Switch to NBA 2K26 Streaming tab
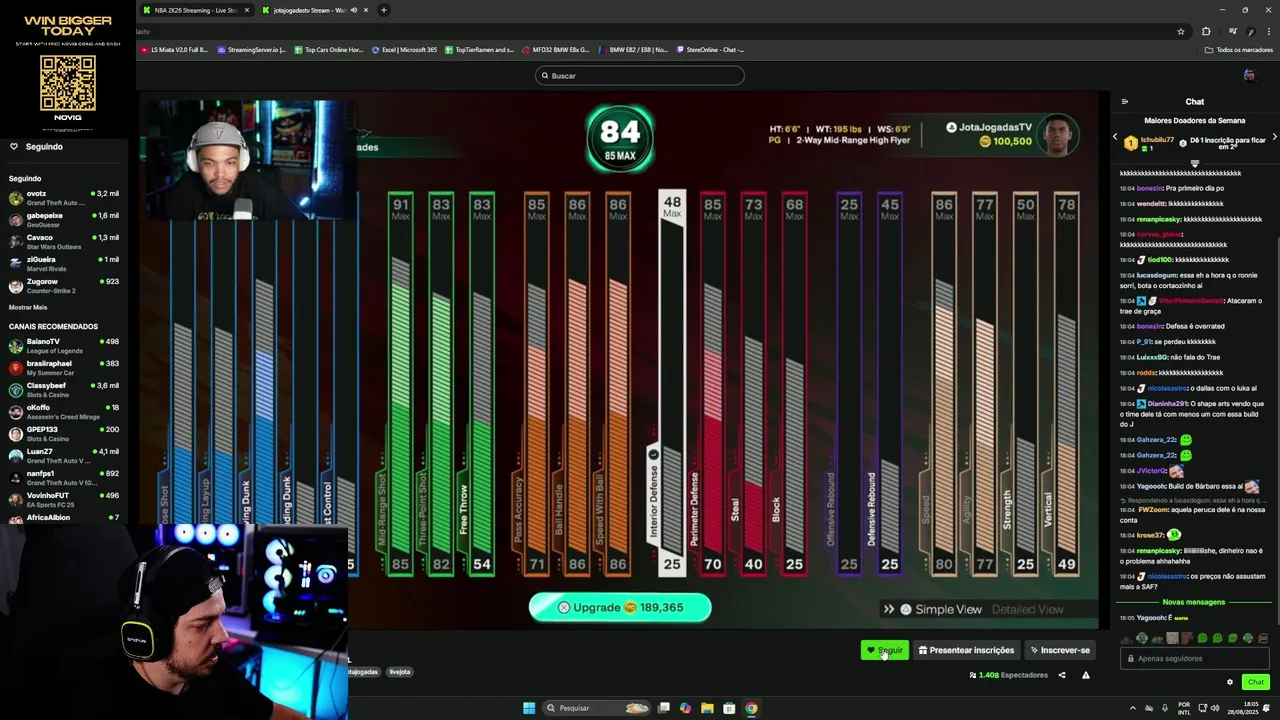 pos(197,10)
